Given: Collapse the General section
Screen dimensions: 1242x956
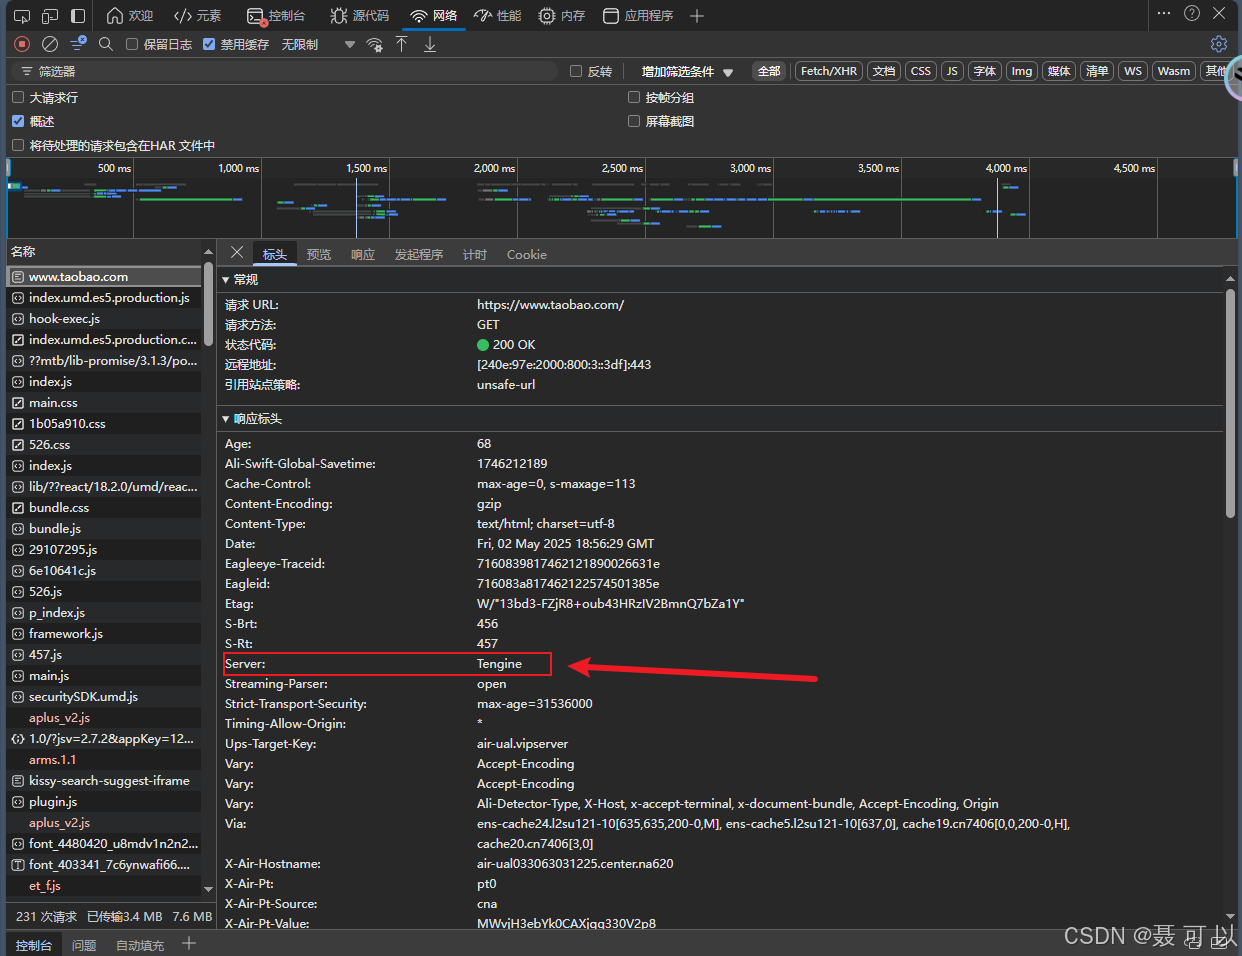Looking at the screenshot, I should click(x=226, y=280).
